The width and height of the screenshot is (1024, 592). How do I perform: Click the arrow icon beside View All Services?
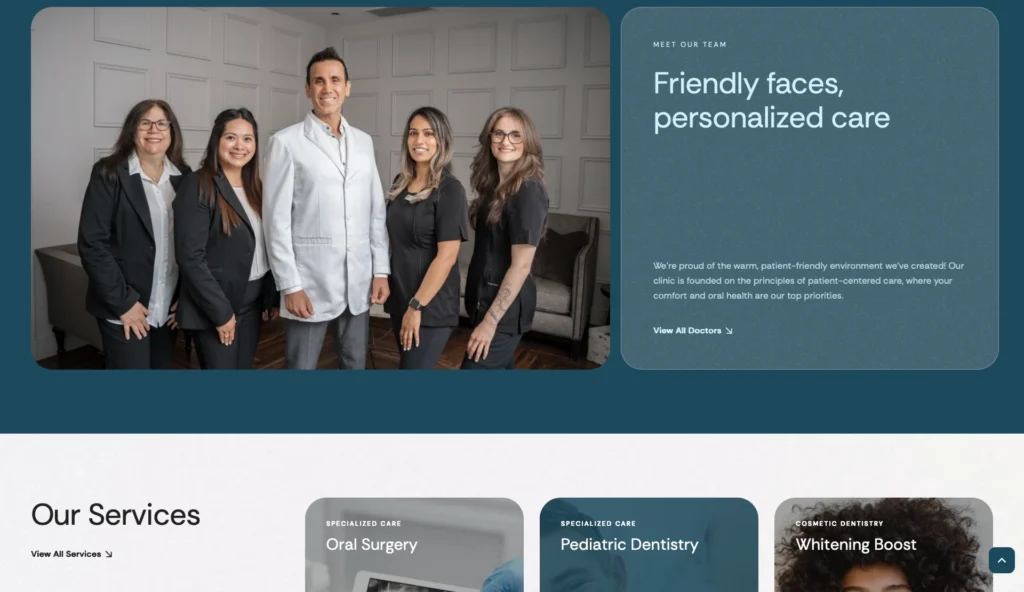[x=108, y=554]
